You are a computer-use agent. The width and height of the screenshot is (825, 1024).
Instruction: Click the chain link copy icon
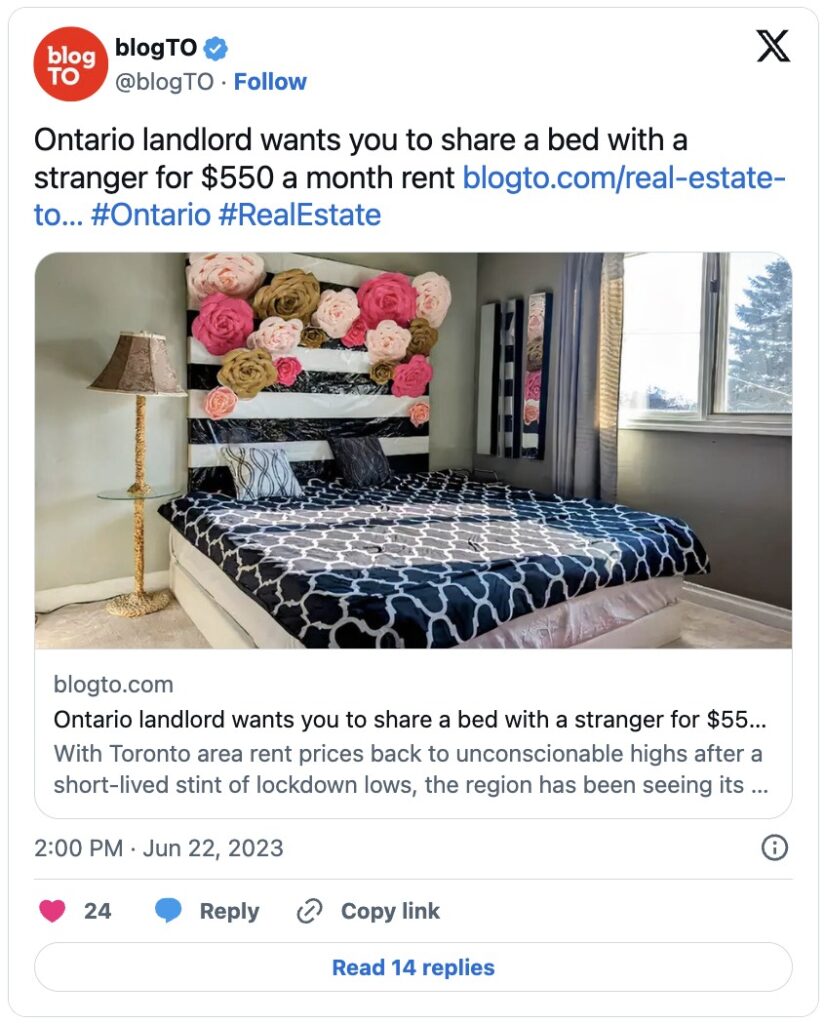tap(310, 911)
